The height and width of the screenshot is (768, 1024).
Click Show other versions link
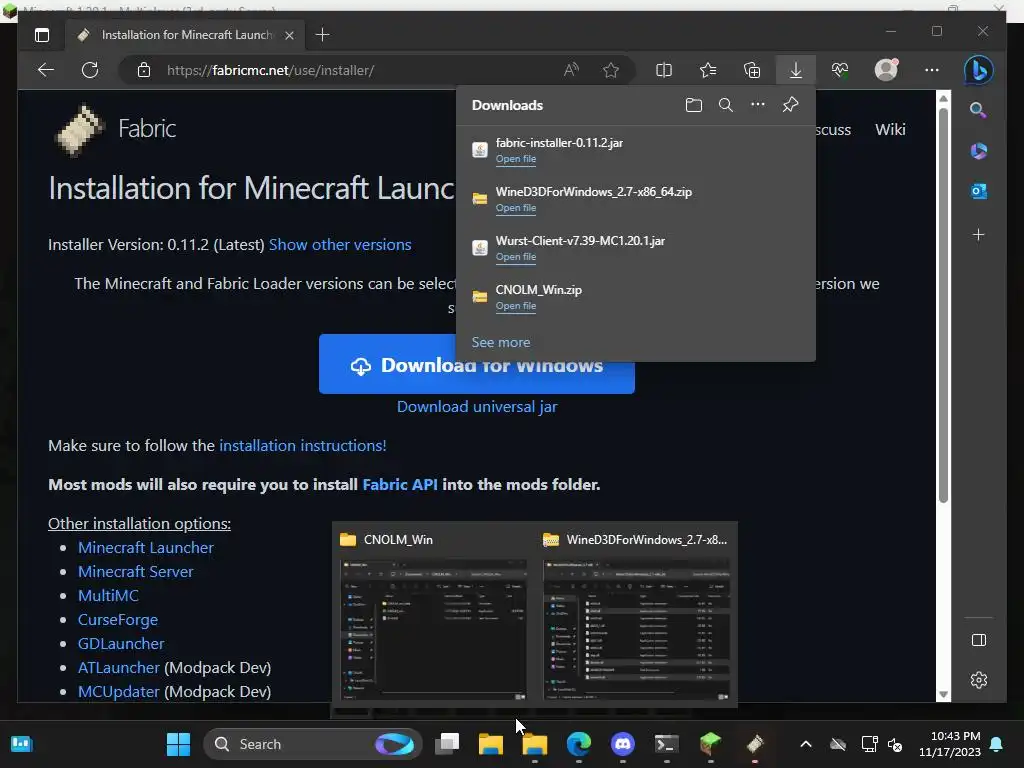point(340,244)
